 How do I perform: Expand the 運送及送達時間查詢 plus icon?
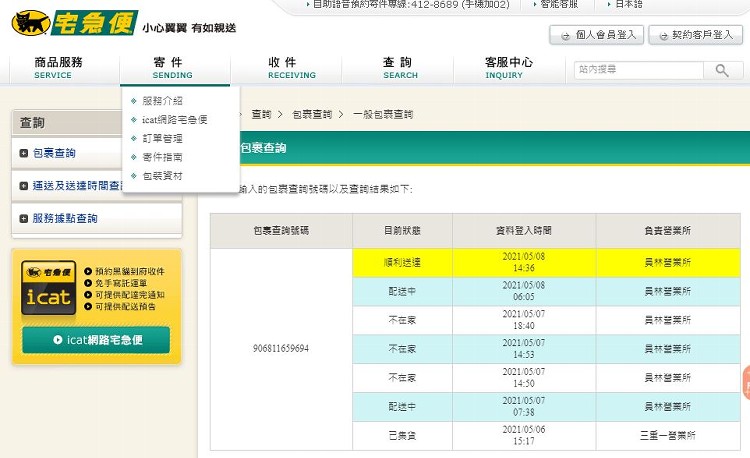pyautogui.click(x=23, y=186)
